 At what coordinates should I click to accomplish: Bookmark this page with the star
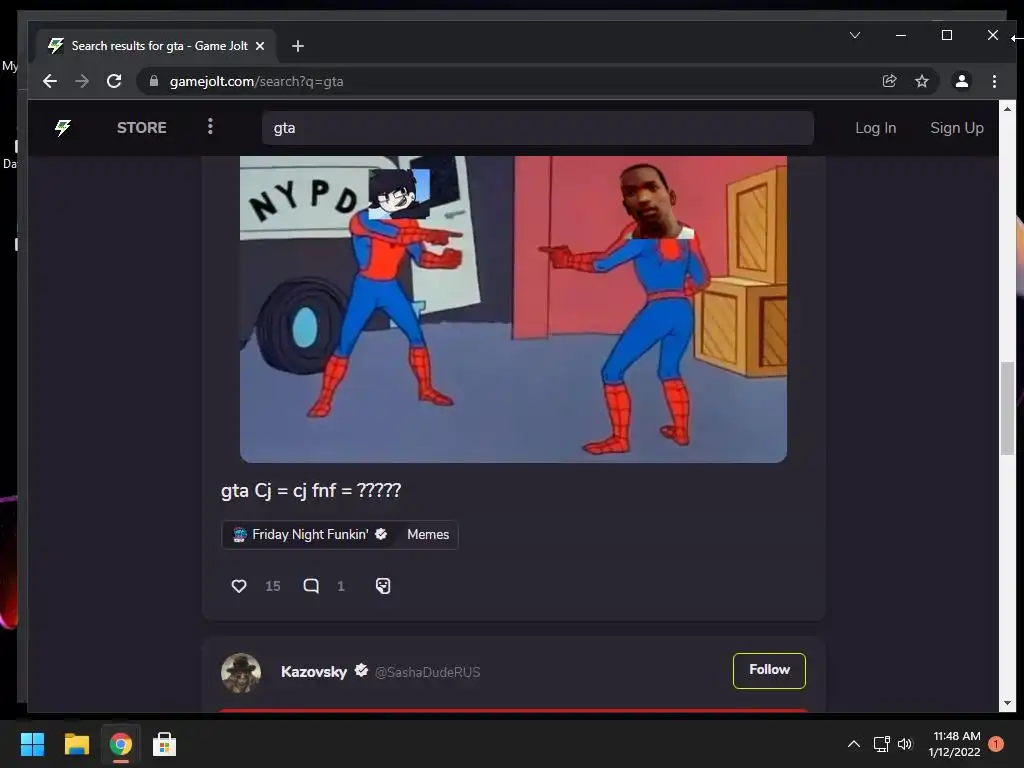[921, 81]
